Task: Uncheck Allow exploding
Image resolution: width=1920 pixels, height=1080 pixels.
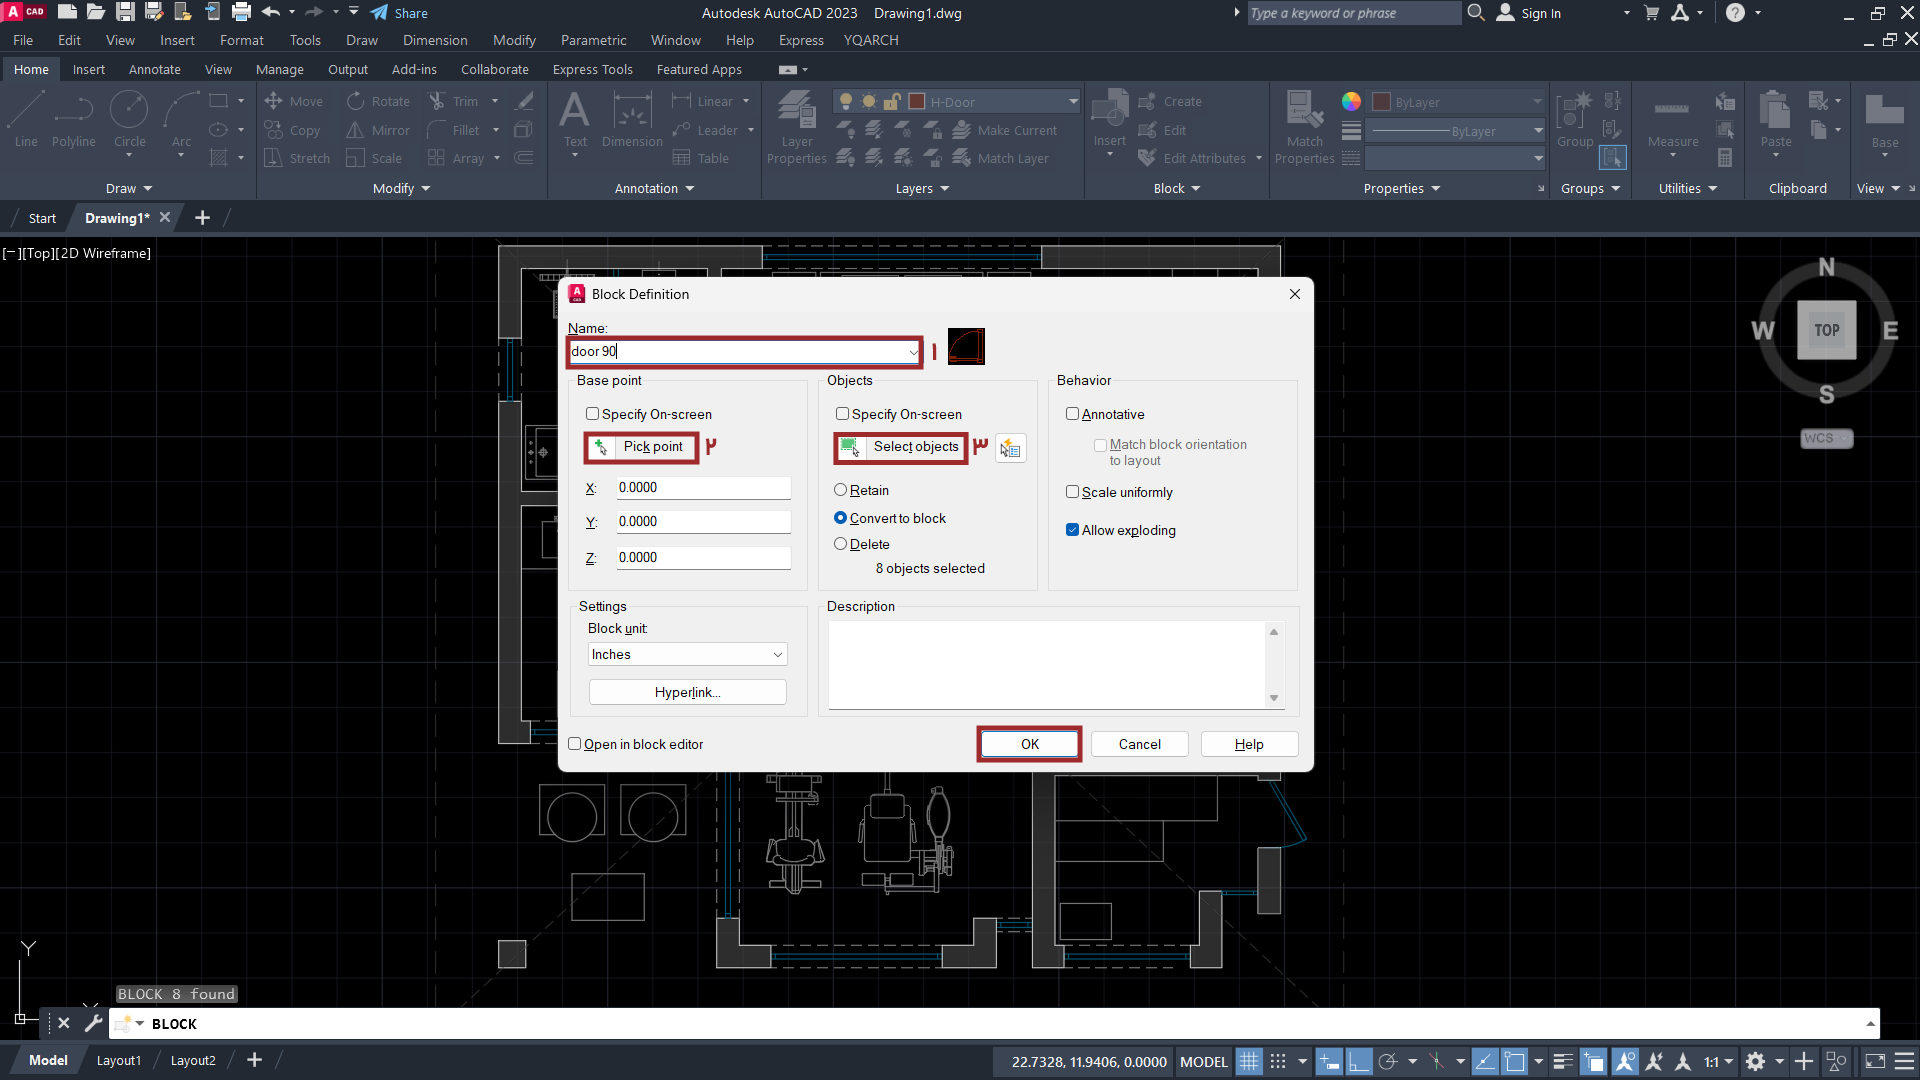Action: [1072, 530]
